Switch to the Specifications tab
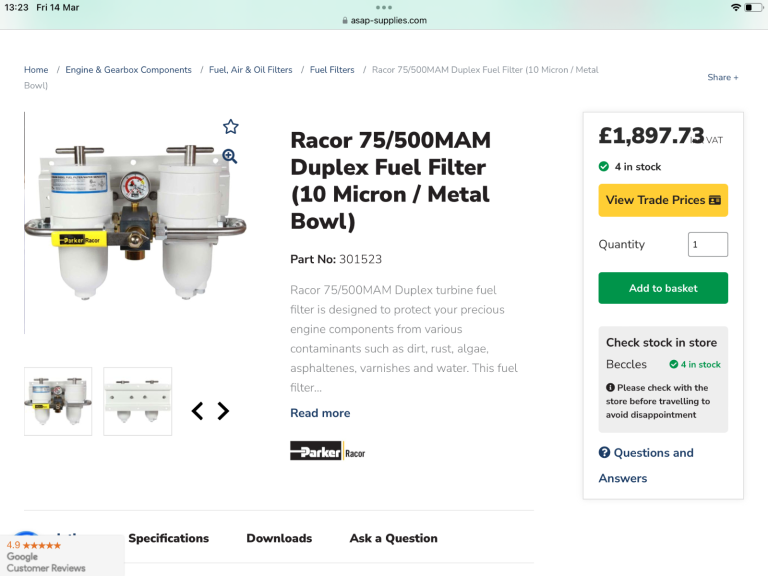Screen dimensions: 768x576 (x=168, y=538)
